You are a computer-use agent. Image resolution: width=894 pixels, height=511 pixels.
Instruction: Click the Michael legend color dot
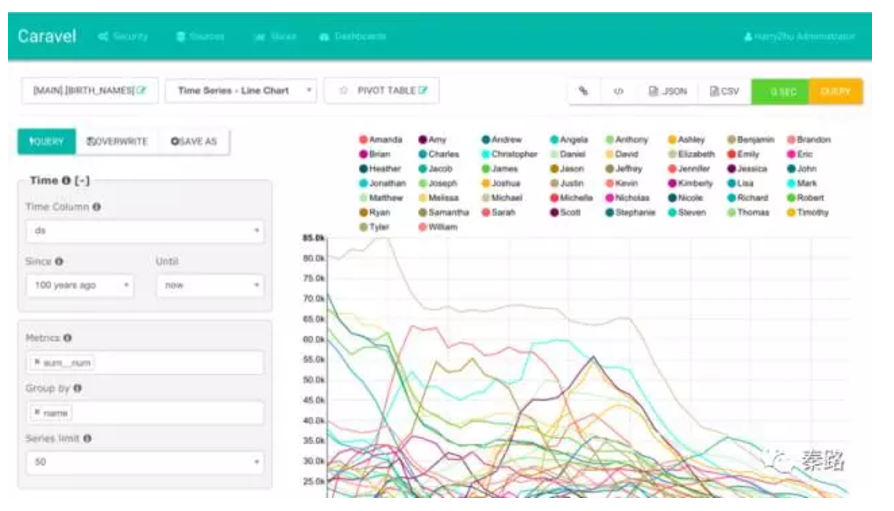pos(486,198)
